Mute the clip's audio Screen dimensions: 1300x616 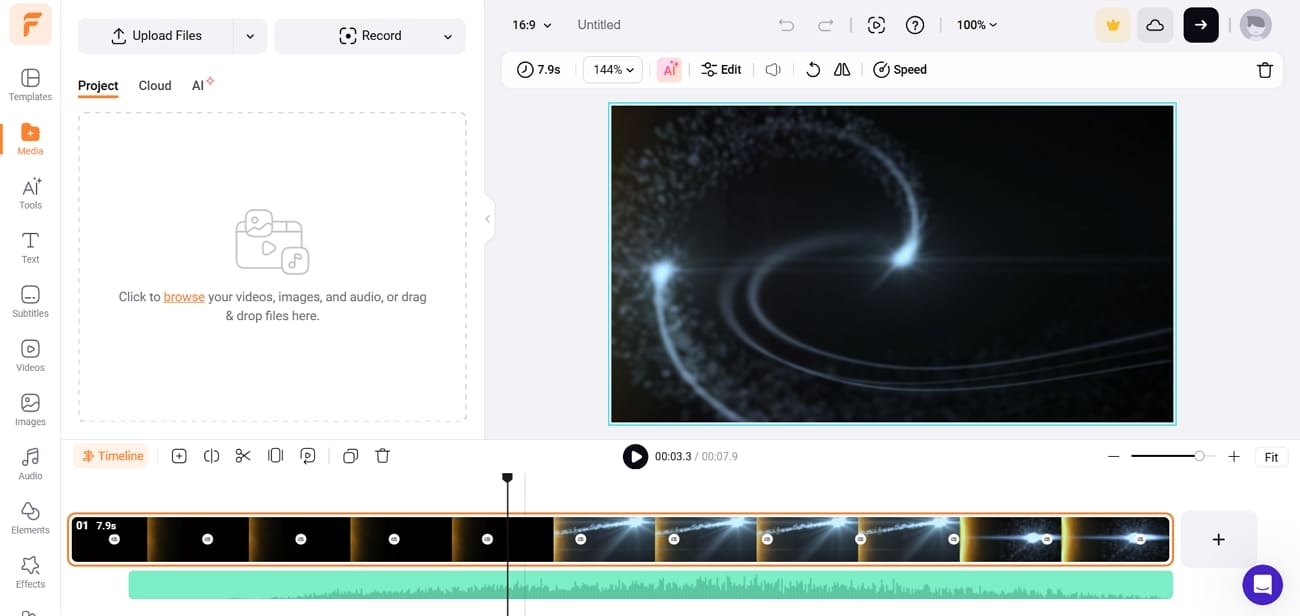point(771,69)
